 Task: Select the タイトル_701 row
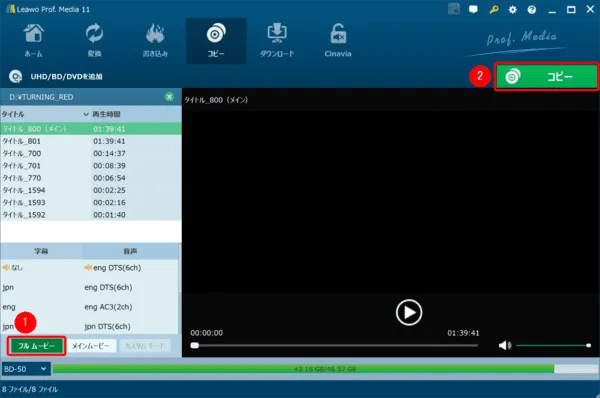point(91,166)
